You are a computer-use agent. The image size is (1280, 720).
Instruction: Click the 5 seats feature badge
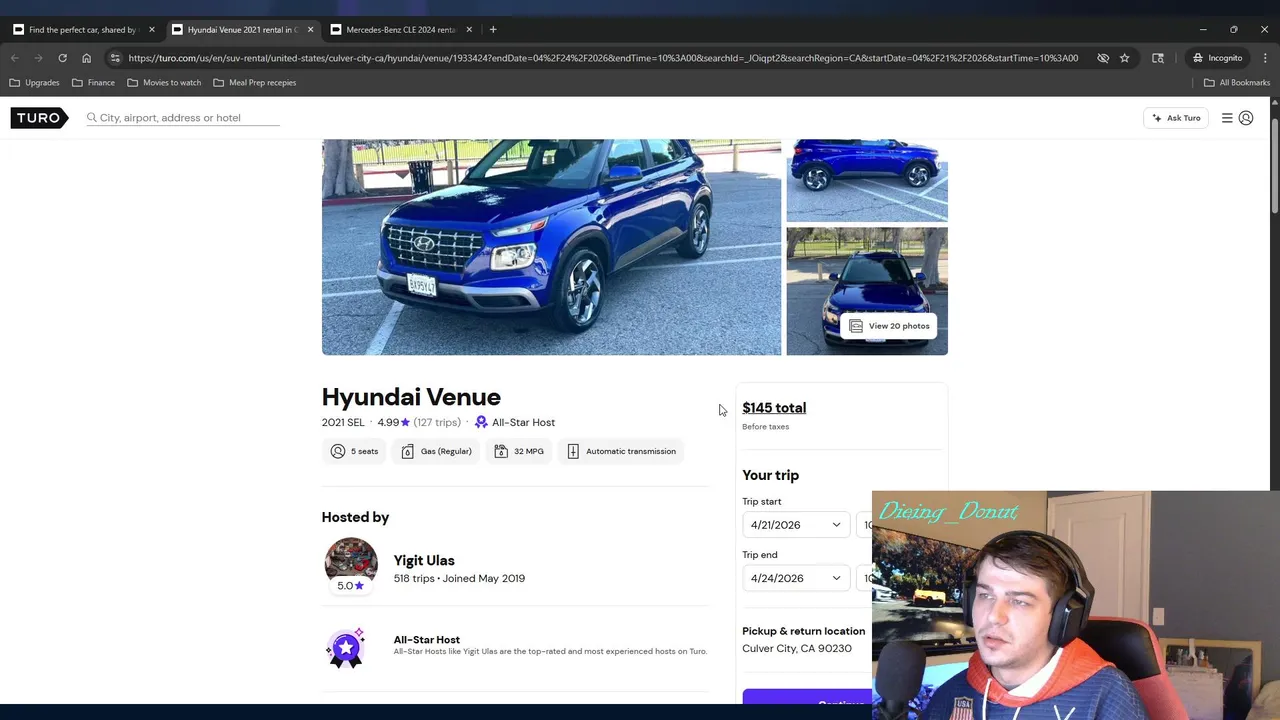(354, 451)
